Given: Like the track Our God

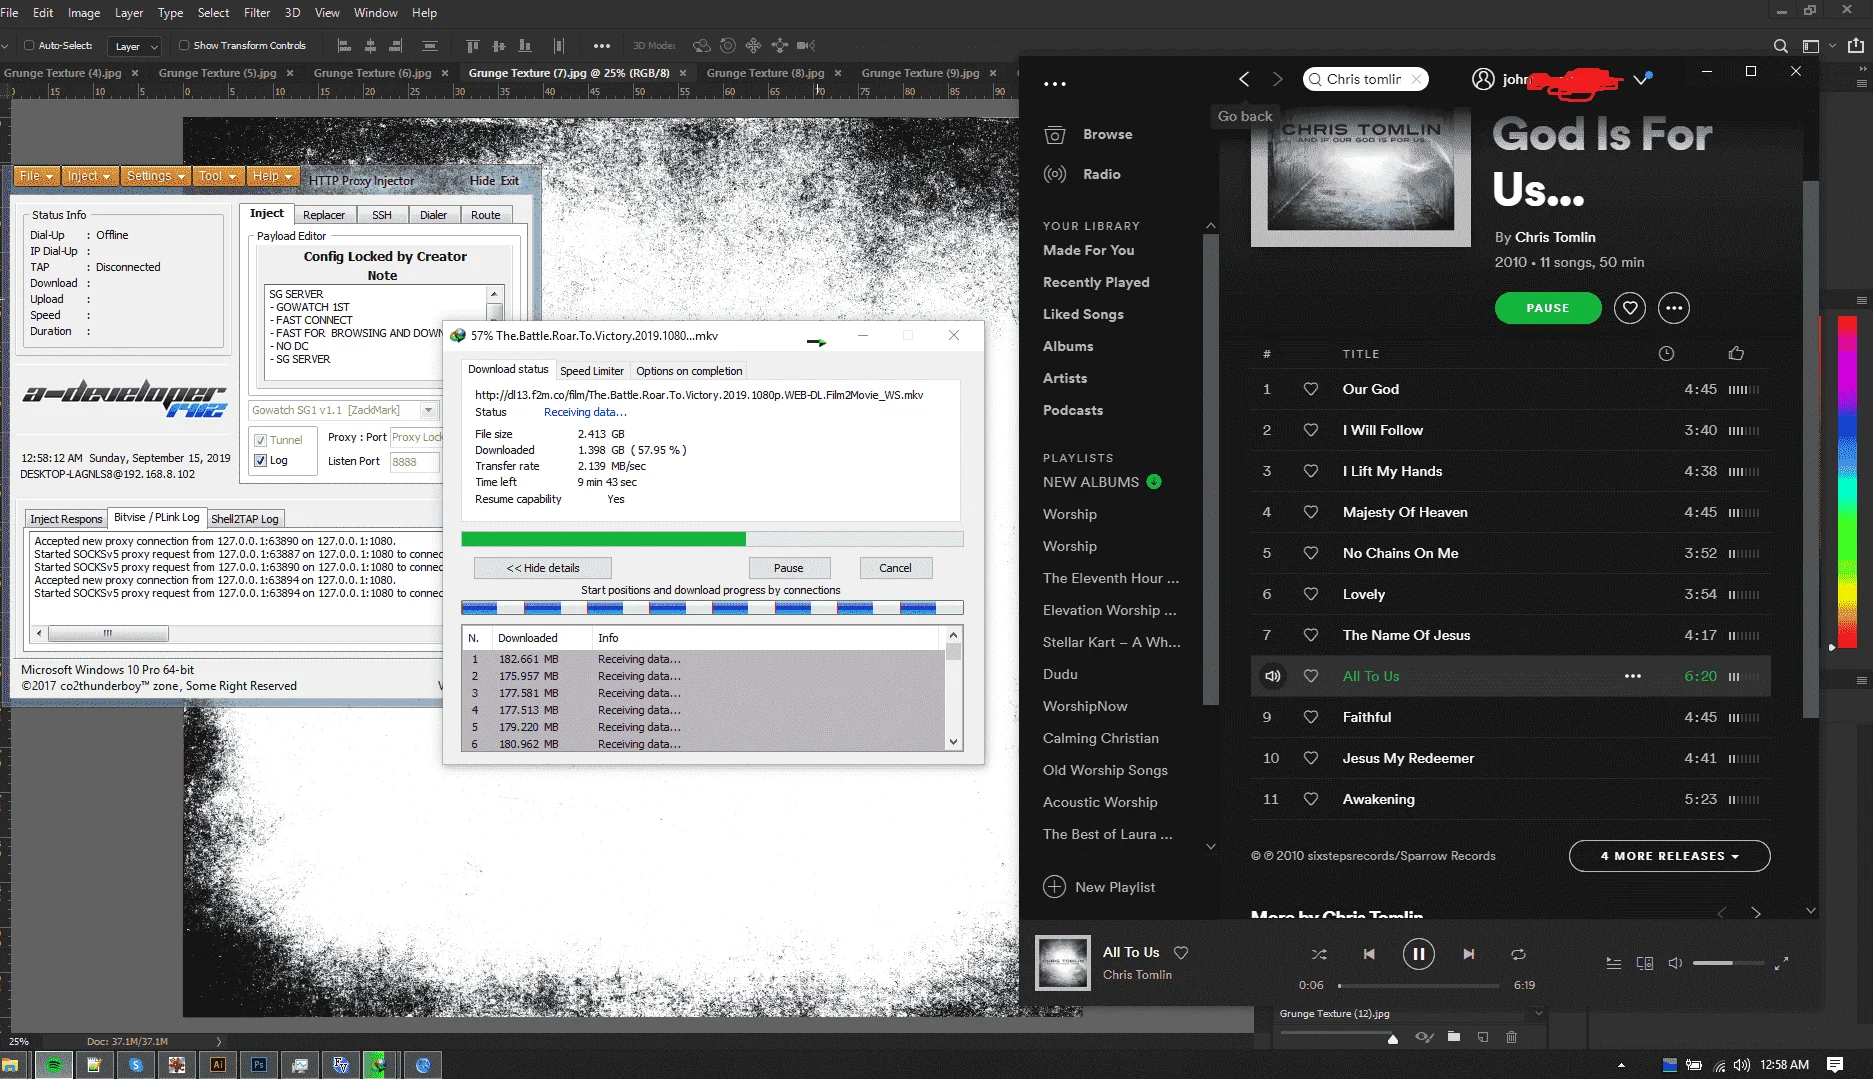Looking at the screenshot, I should click(x=1310, y=389).
